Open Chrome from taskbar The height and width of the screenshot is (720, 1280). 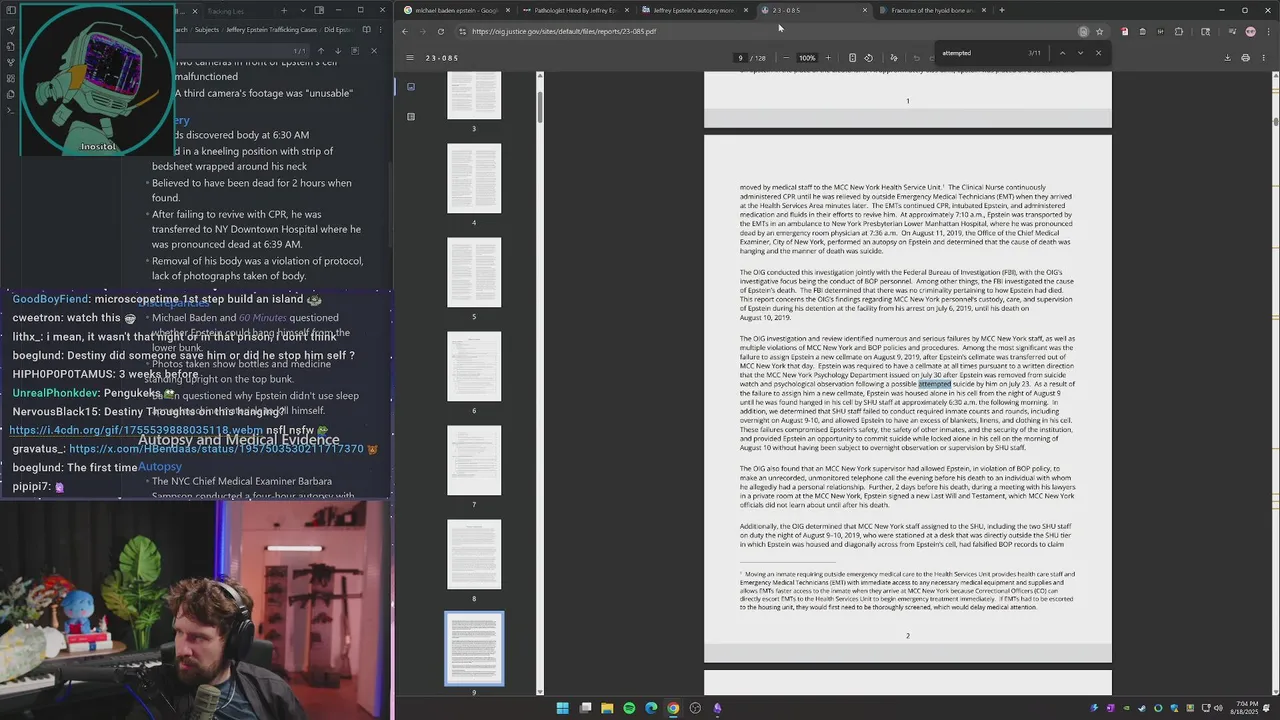click(673, 708)
